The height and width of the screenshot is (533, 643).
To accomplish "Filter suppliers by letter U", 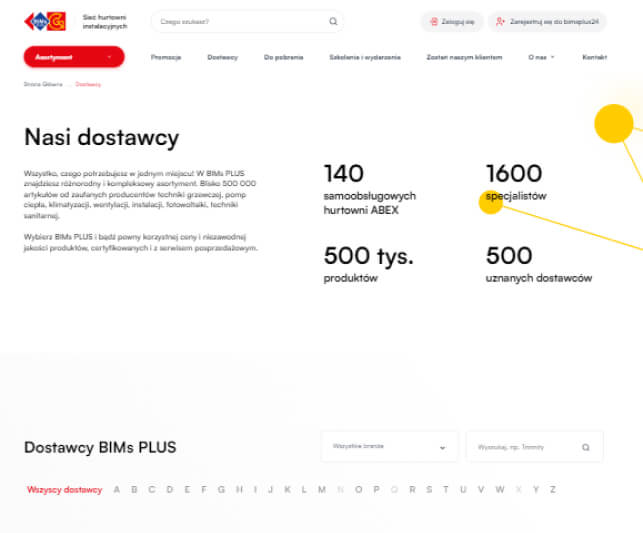I will pyautogui.click(x=463, y=490).
